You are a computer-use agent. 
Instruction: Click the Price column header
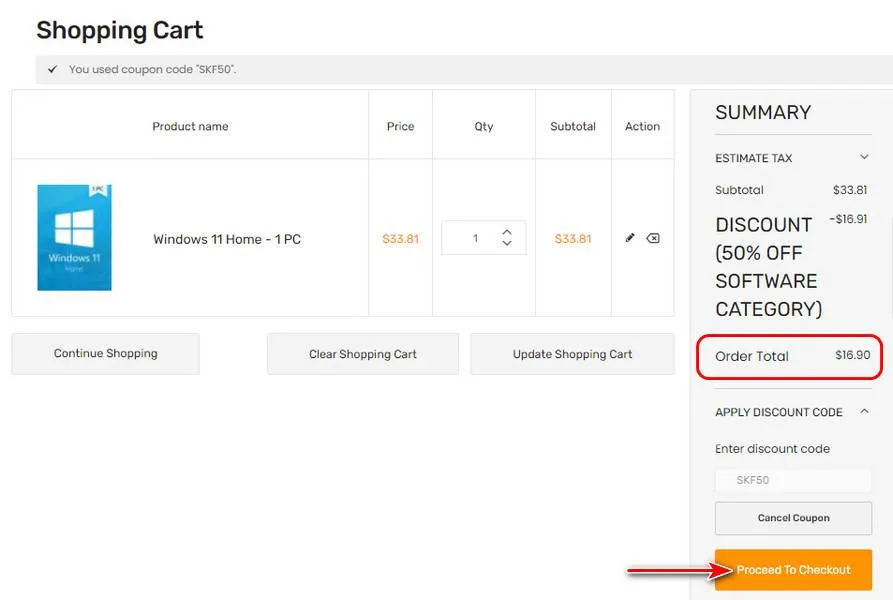(400, 126)
